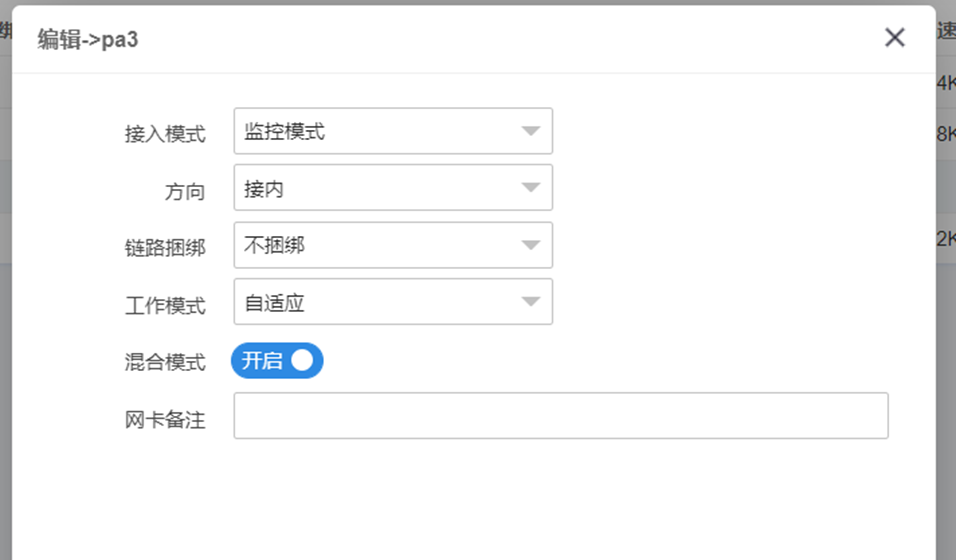Click the 工作模式 label

tap(165, 305)
